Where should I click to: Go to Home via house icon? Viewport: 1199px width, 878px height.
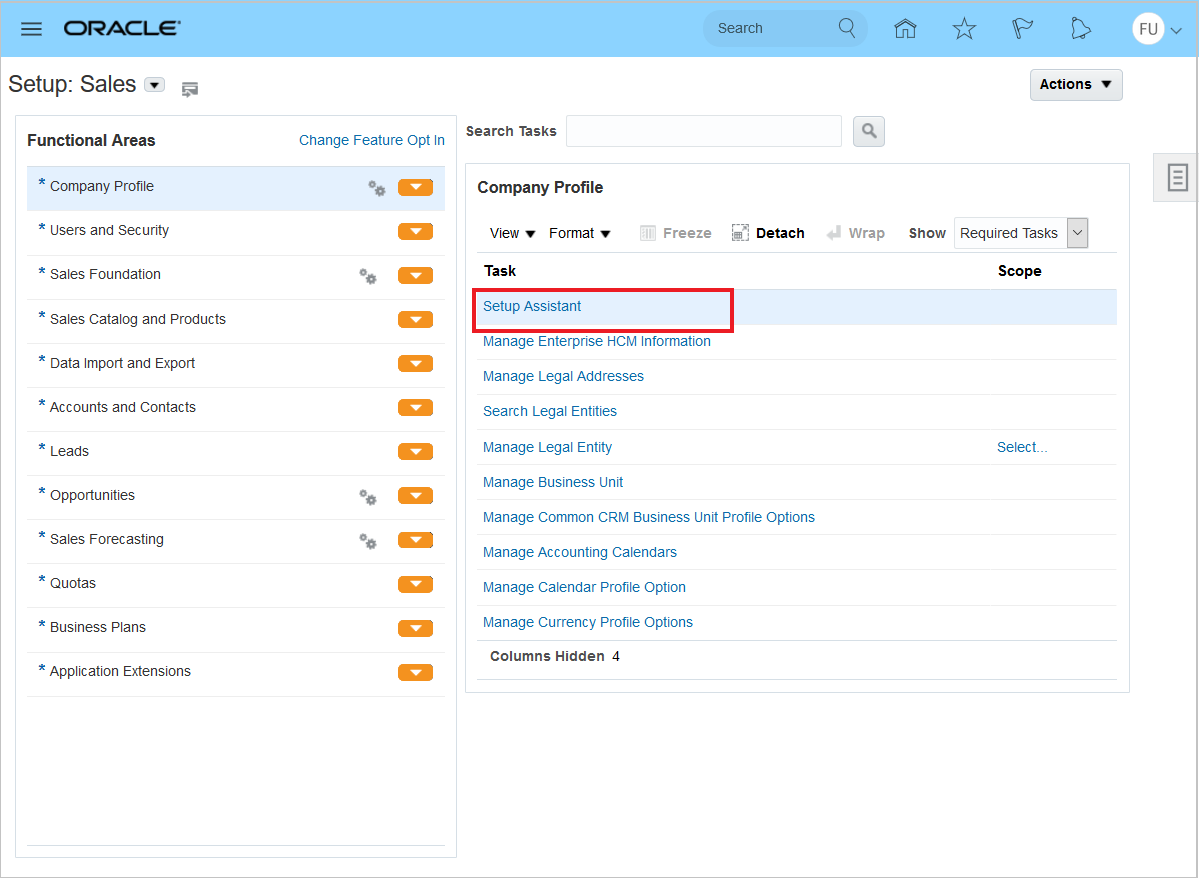coord(905,29)
